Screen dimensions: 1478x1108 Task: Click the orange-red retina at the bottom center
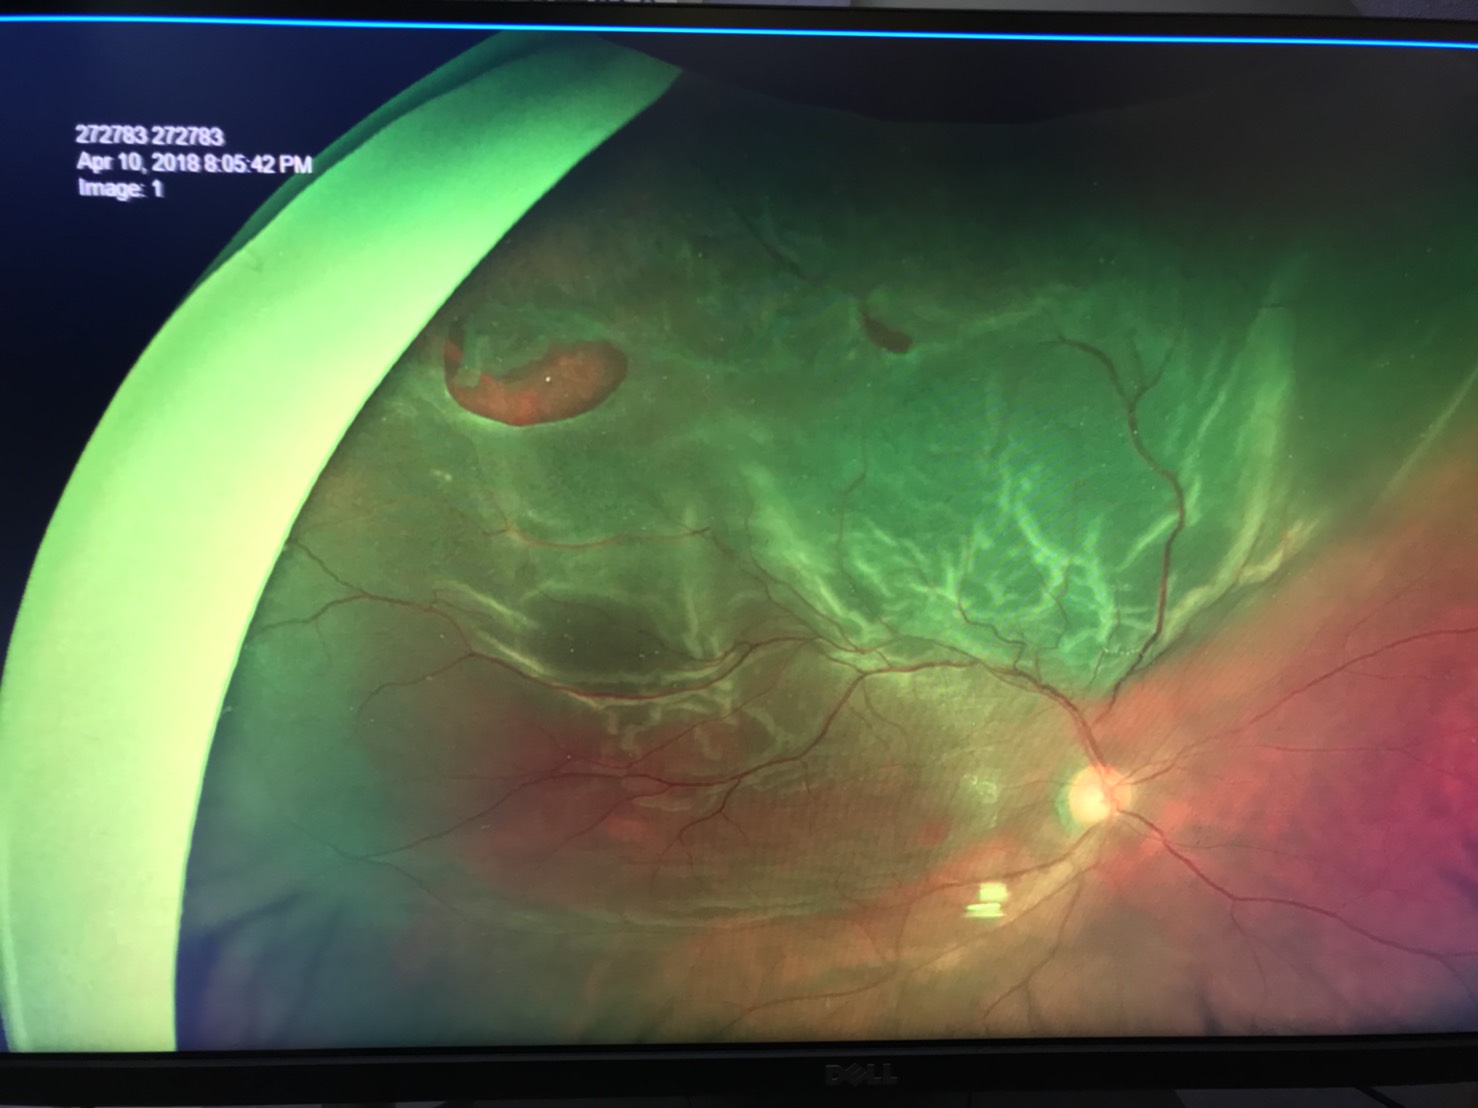pos(800,940)
